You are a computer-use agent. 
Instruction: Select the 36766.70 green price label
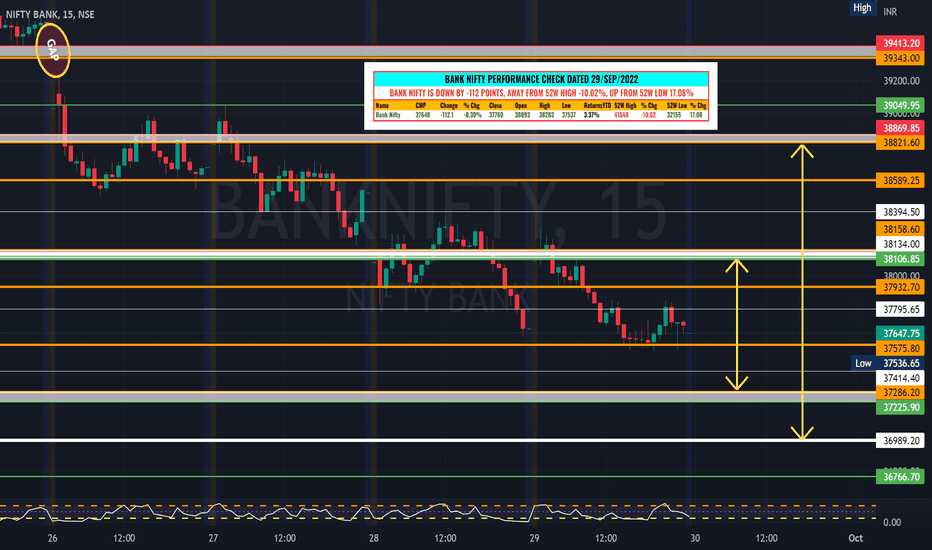pos(900,477)
